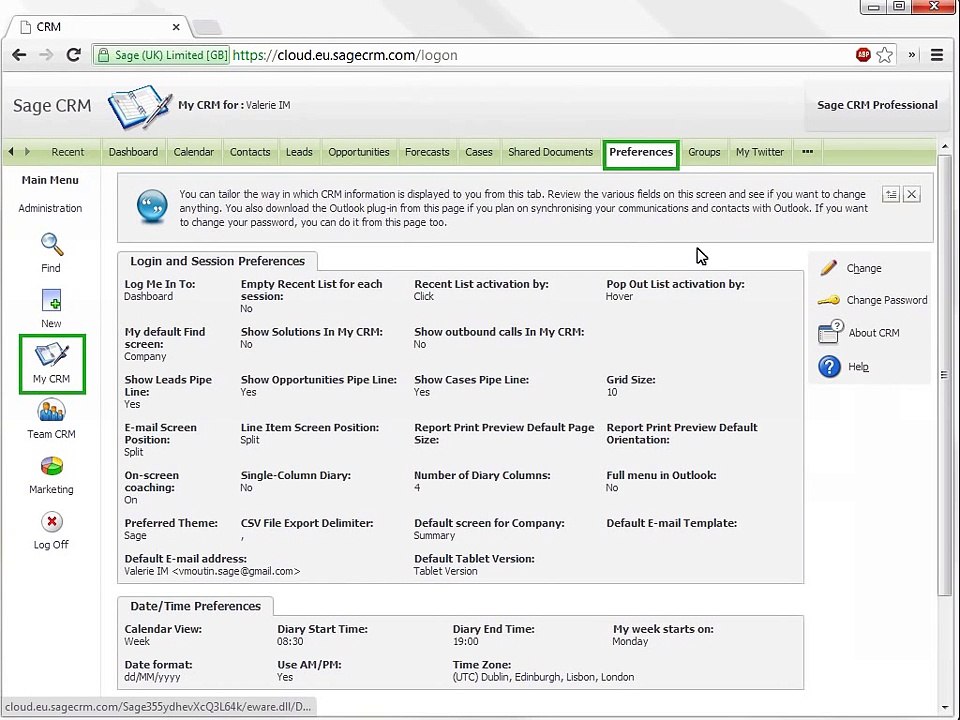Screen dimensions: 960x720
Task: Click the Default Tablet Version value
Action: pyautogui.click(x=445, y=571)
